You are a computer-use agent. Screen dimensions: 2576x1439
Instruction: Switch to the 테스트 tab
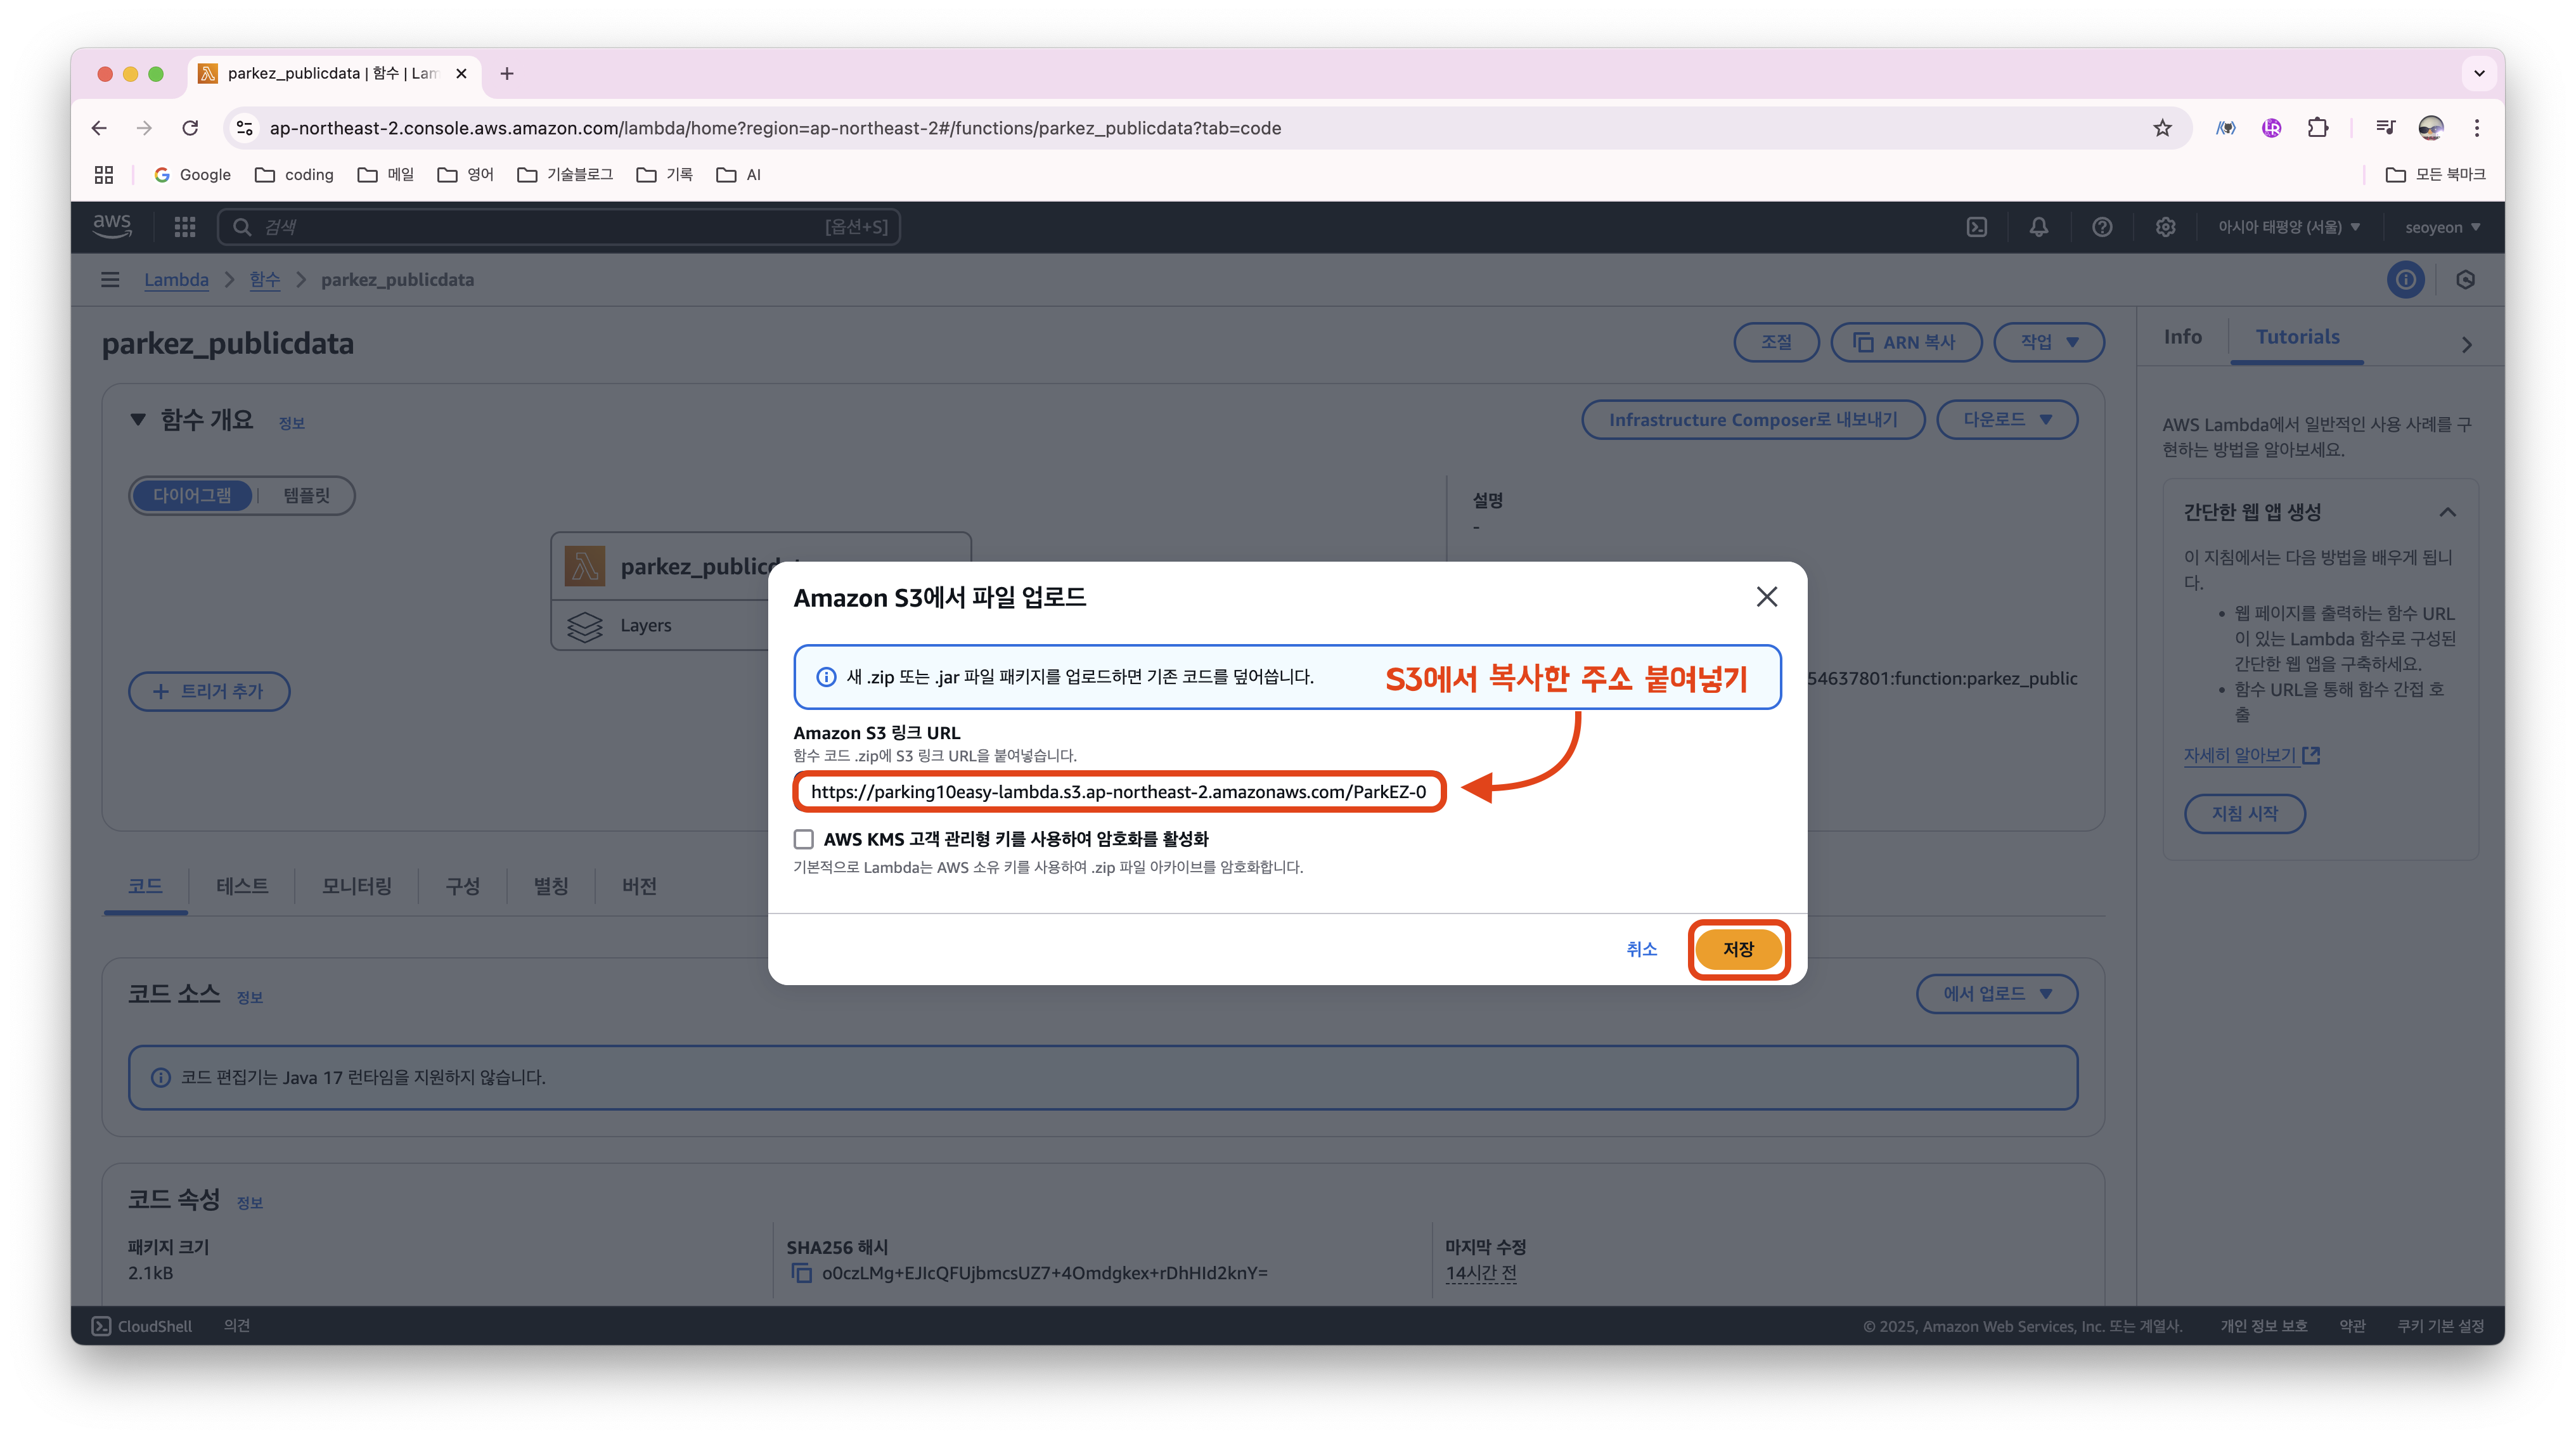(242, 886)
